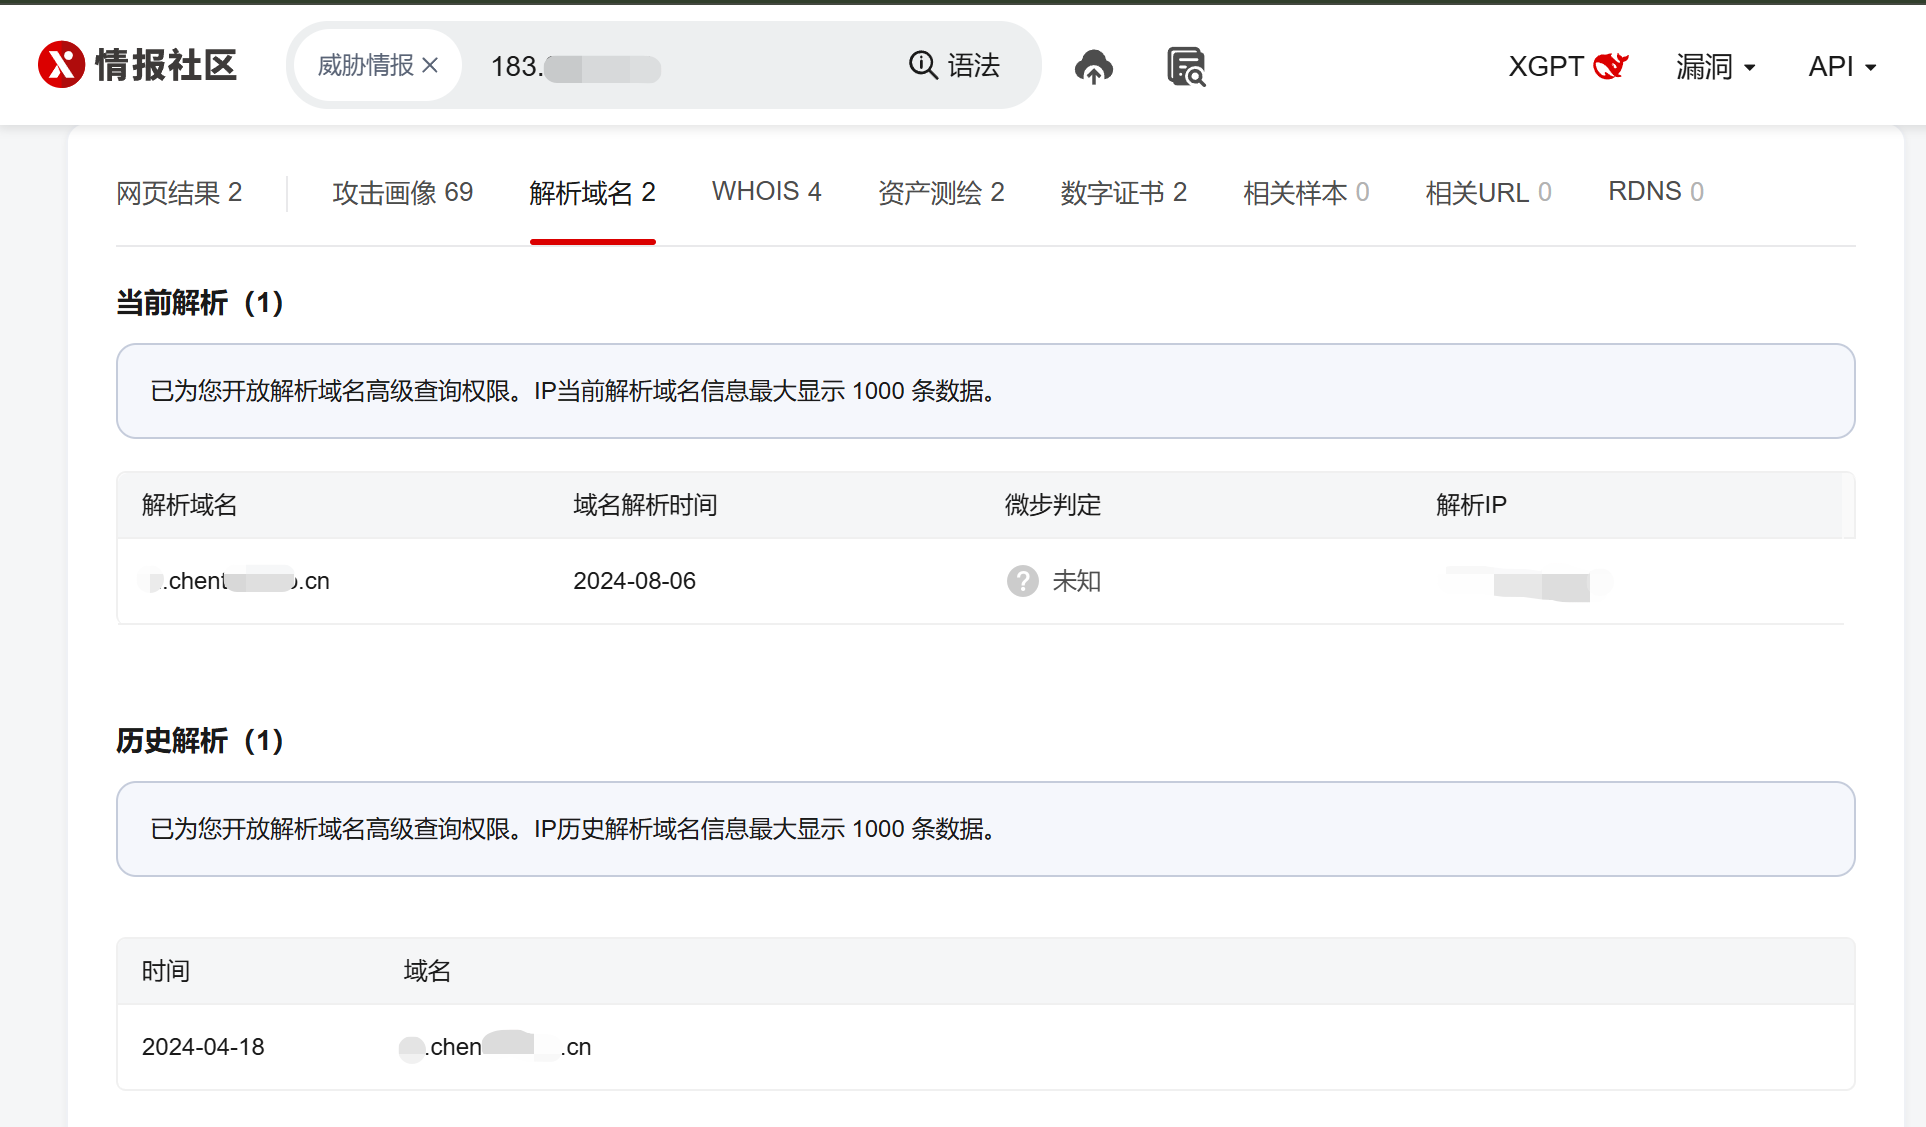Viewport: 1926px width, 1127px height.
Task: Switch to the WHOIS tab
Action: click(x=767, y=192)
